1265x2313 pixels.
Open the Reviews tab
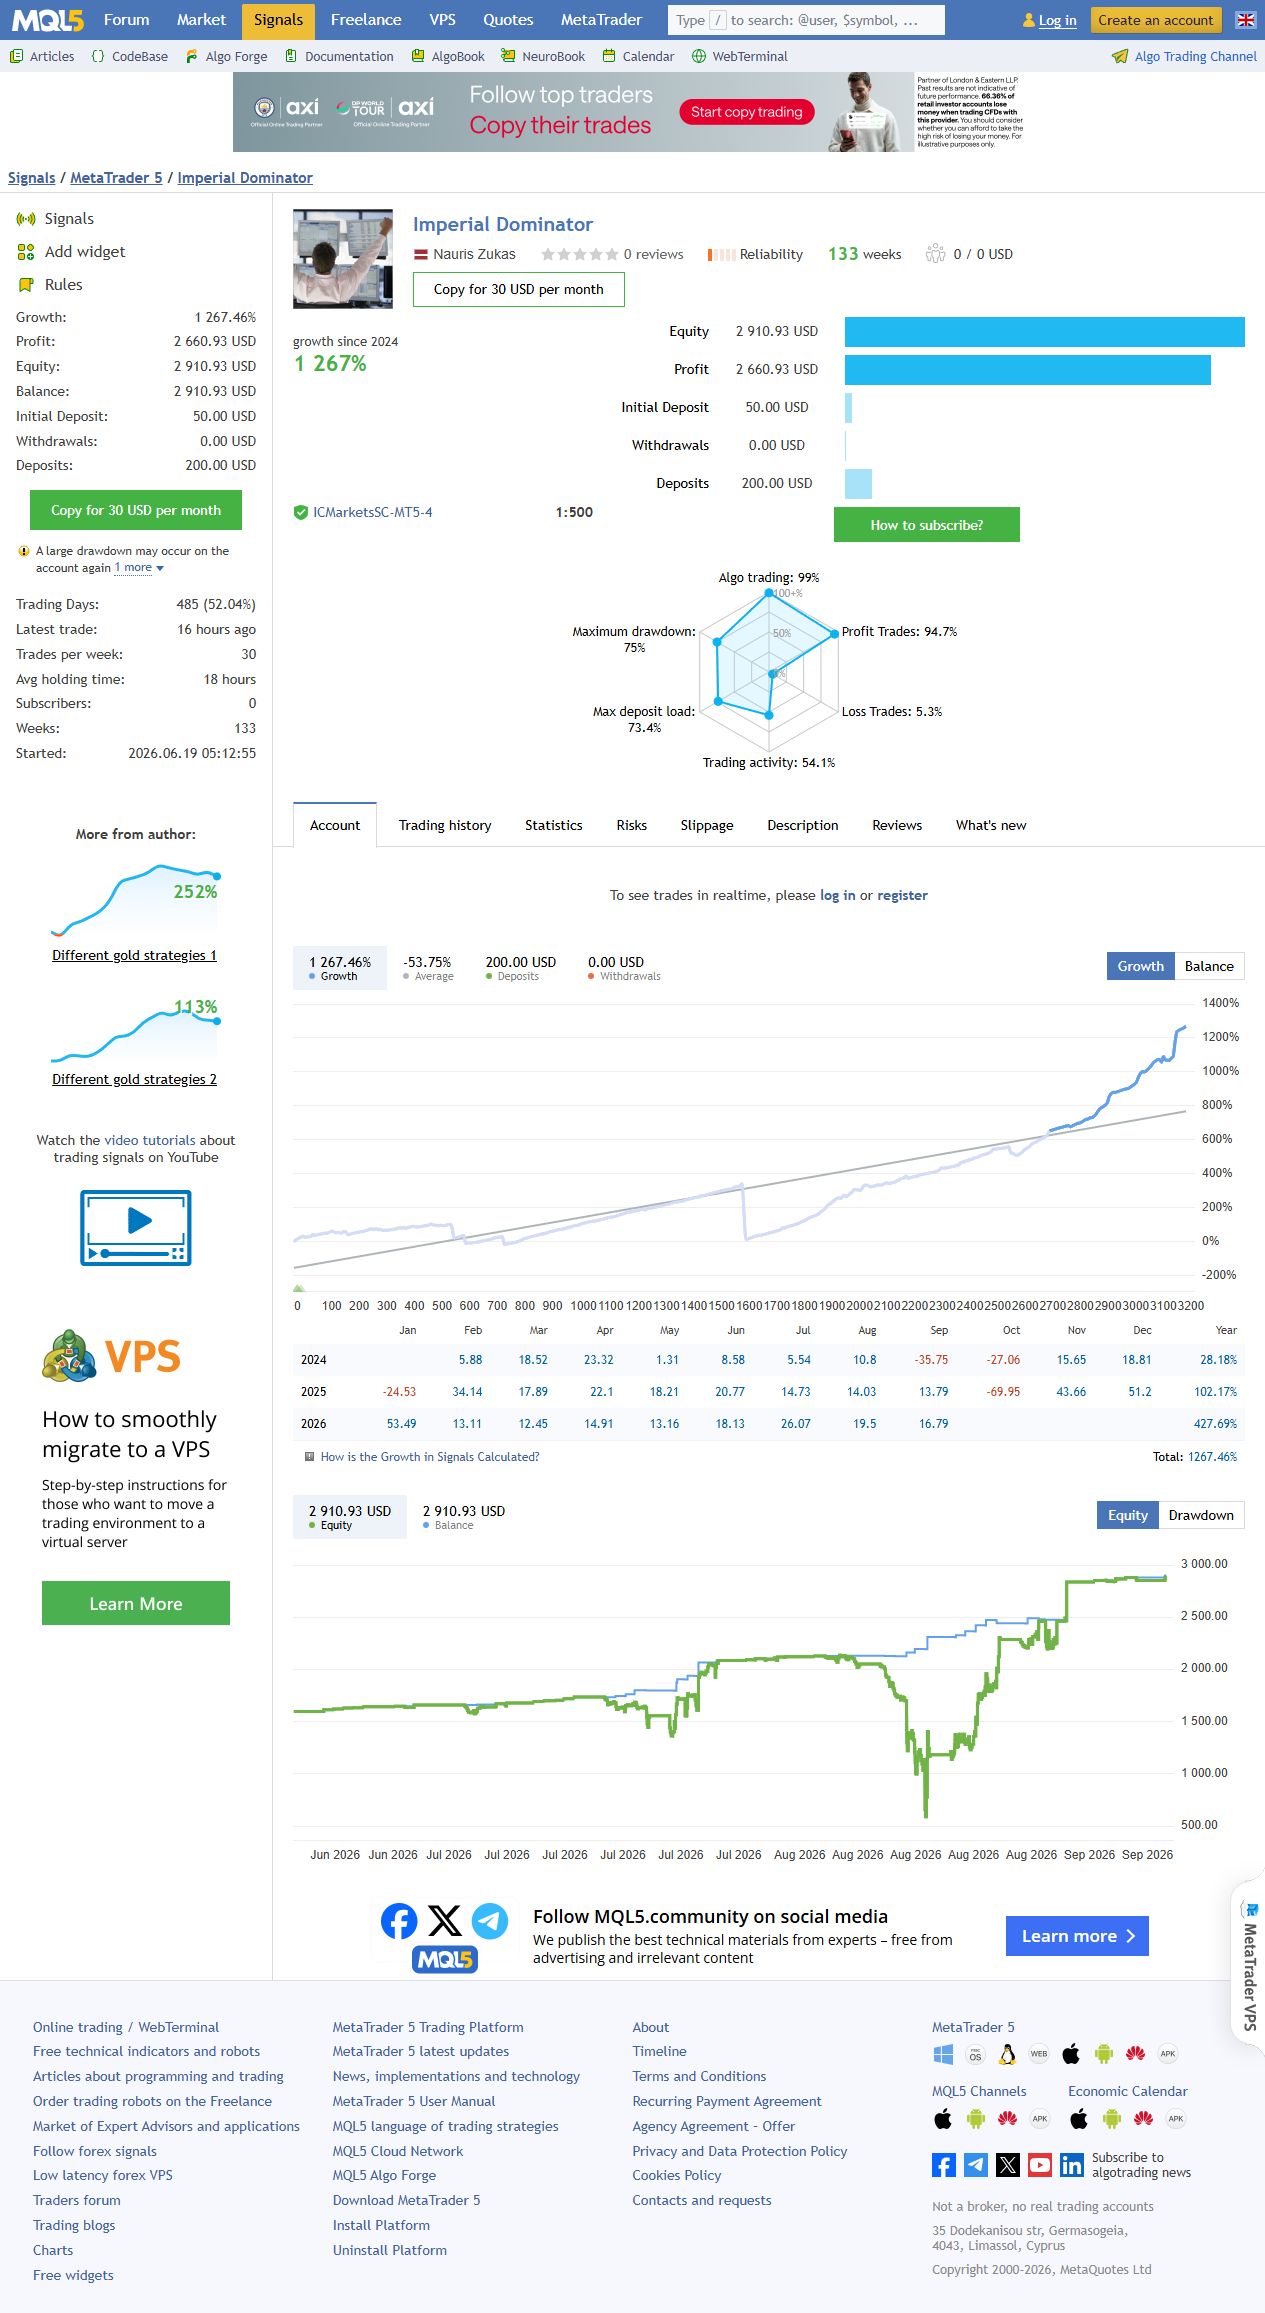897,825
